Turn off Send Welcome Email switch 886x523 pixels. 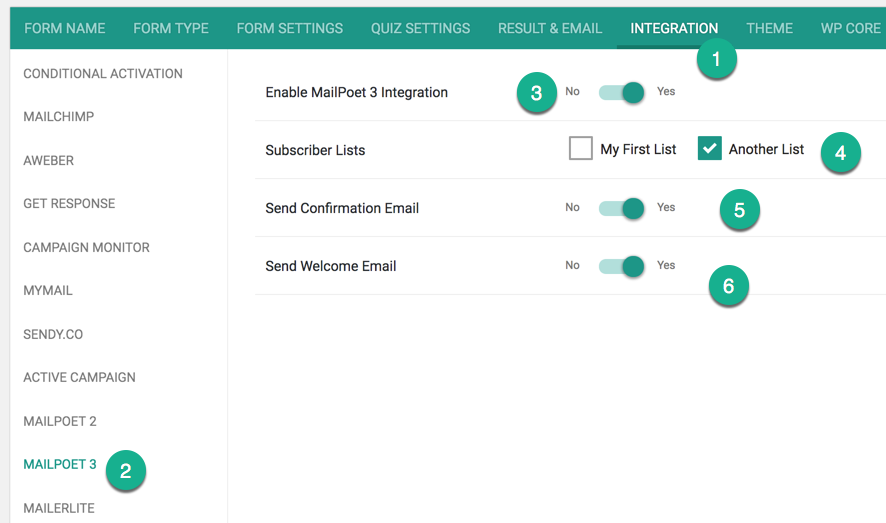622,266
